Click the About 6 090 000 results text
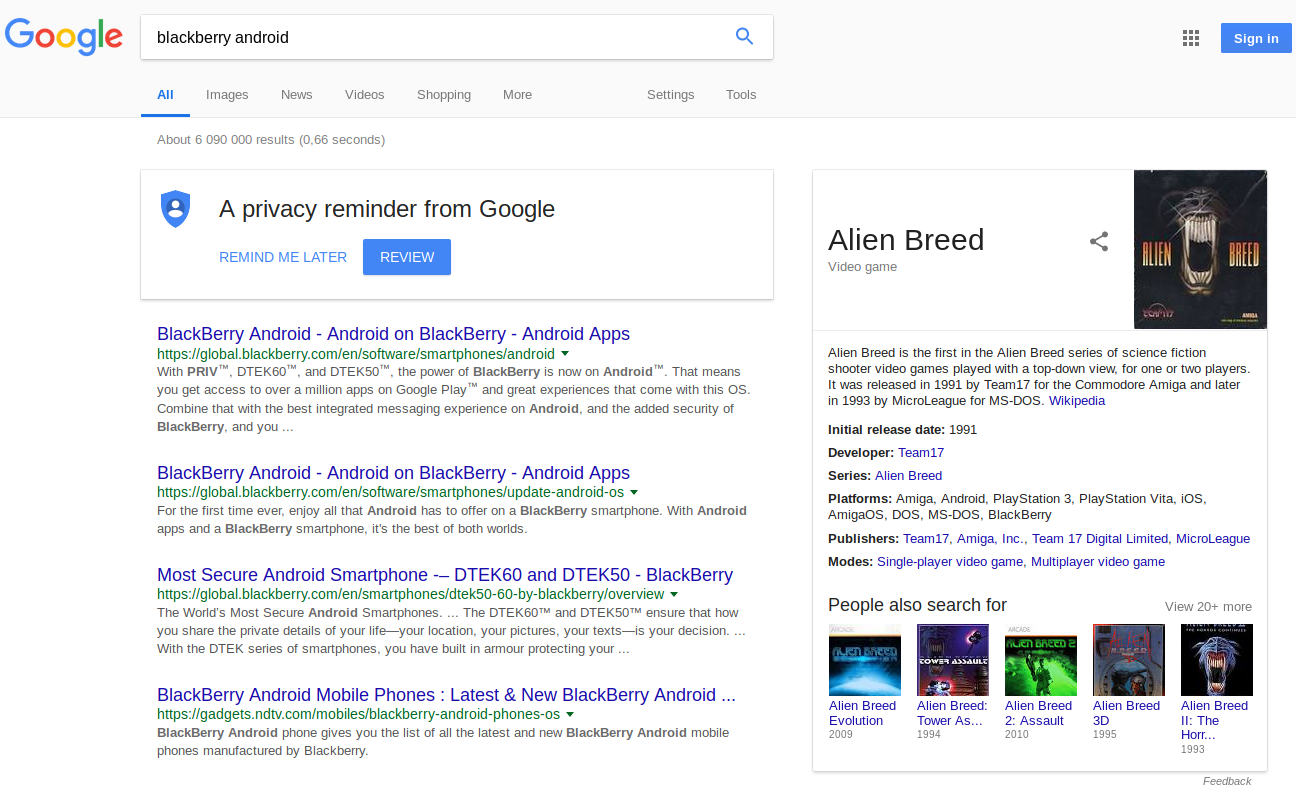The height and width of the screenshot is (793, 1296). click(271, 140)
